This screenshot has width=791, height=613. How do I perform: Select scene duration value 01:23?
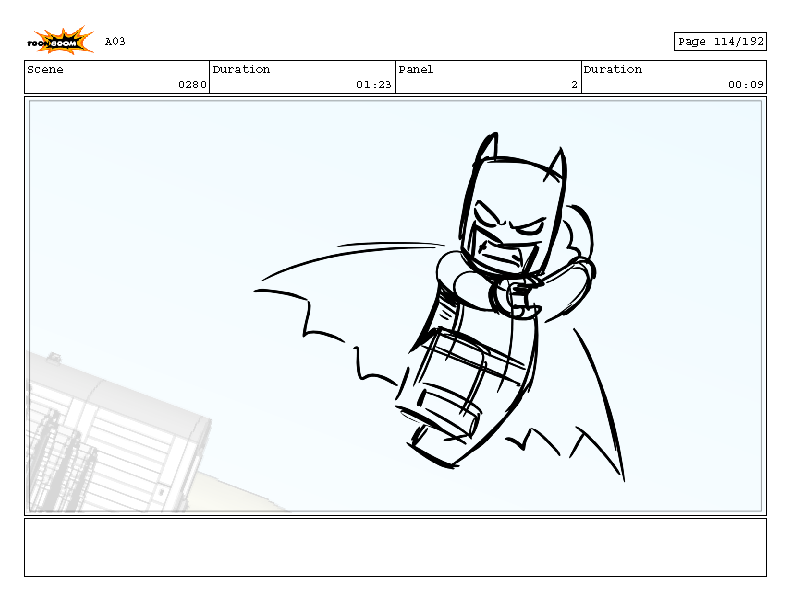[373, 85]
